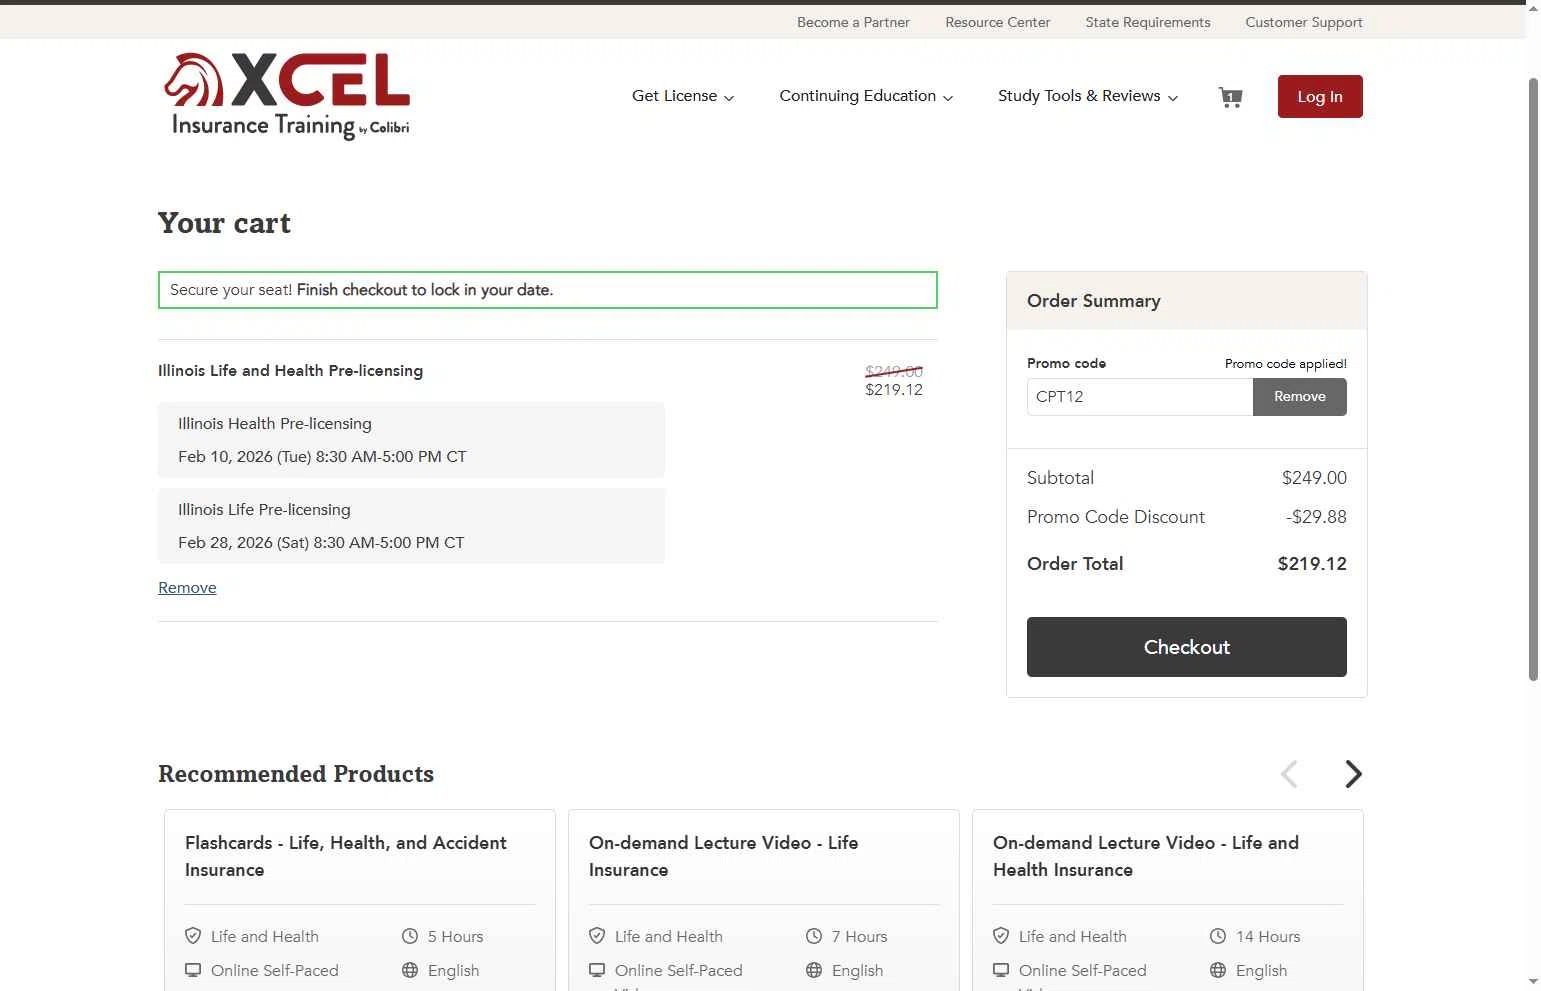Screen dimensions: 1541x991
Task: Open State Requirements page
Action: tap(1148, 22)
